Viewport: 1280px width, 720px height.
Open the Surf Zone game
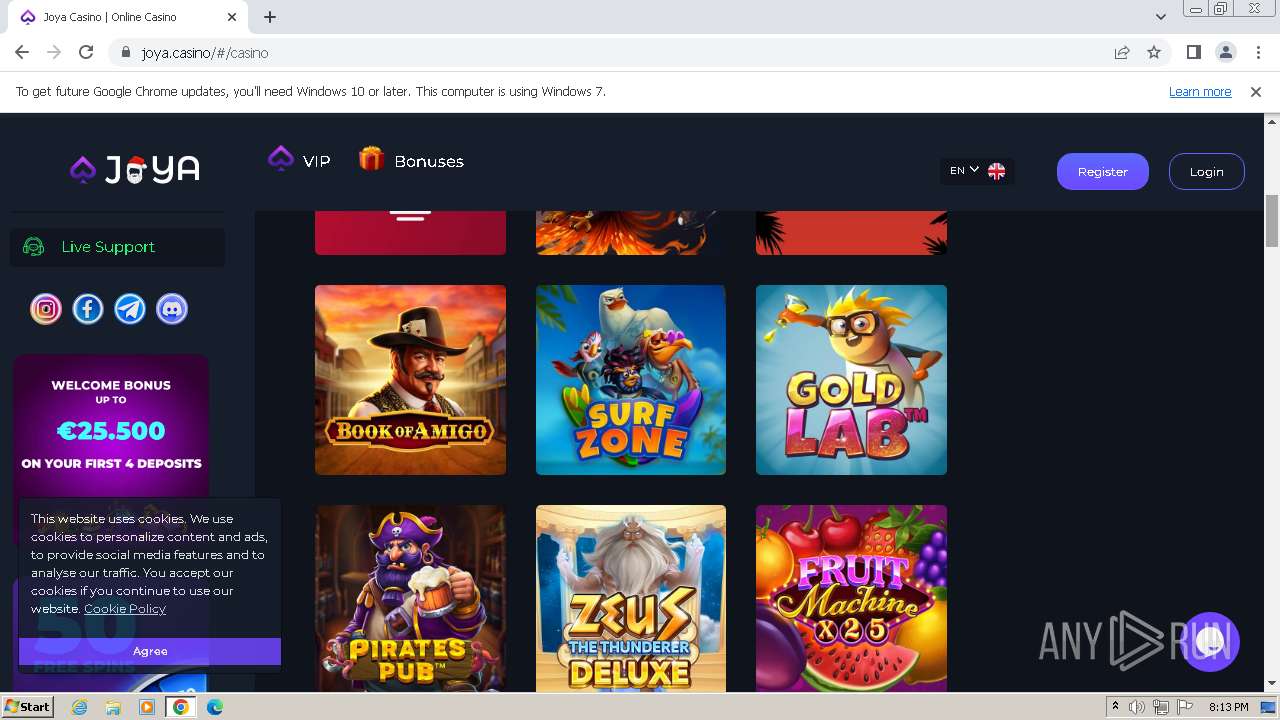631,380
